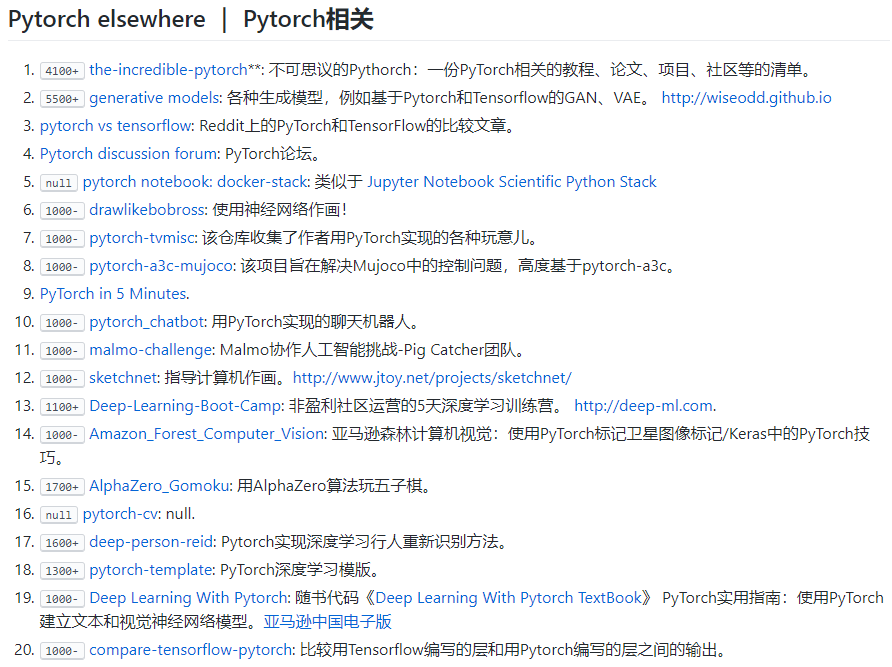Image resolution: width=892 pixels, height=667 pixels.
Task: Open compare-tensorflow-pytorch link
Action: [191, 650]
